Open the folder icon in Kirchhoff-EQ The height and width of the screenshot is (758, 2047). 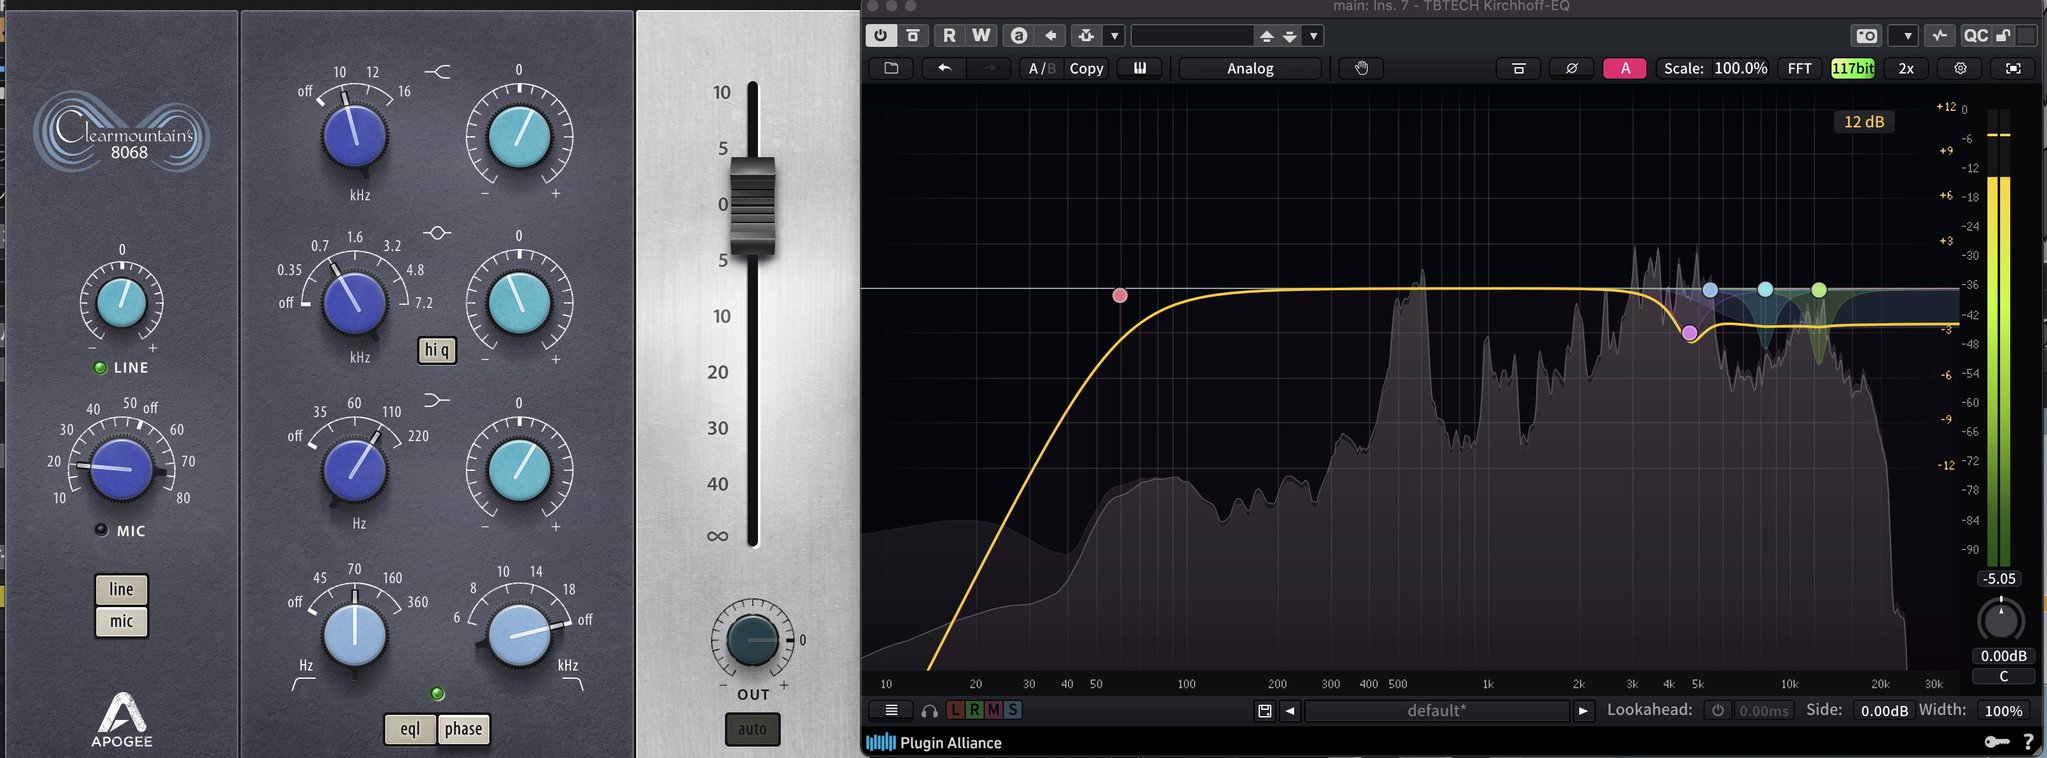[x=890, y=68]
